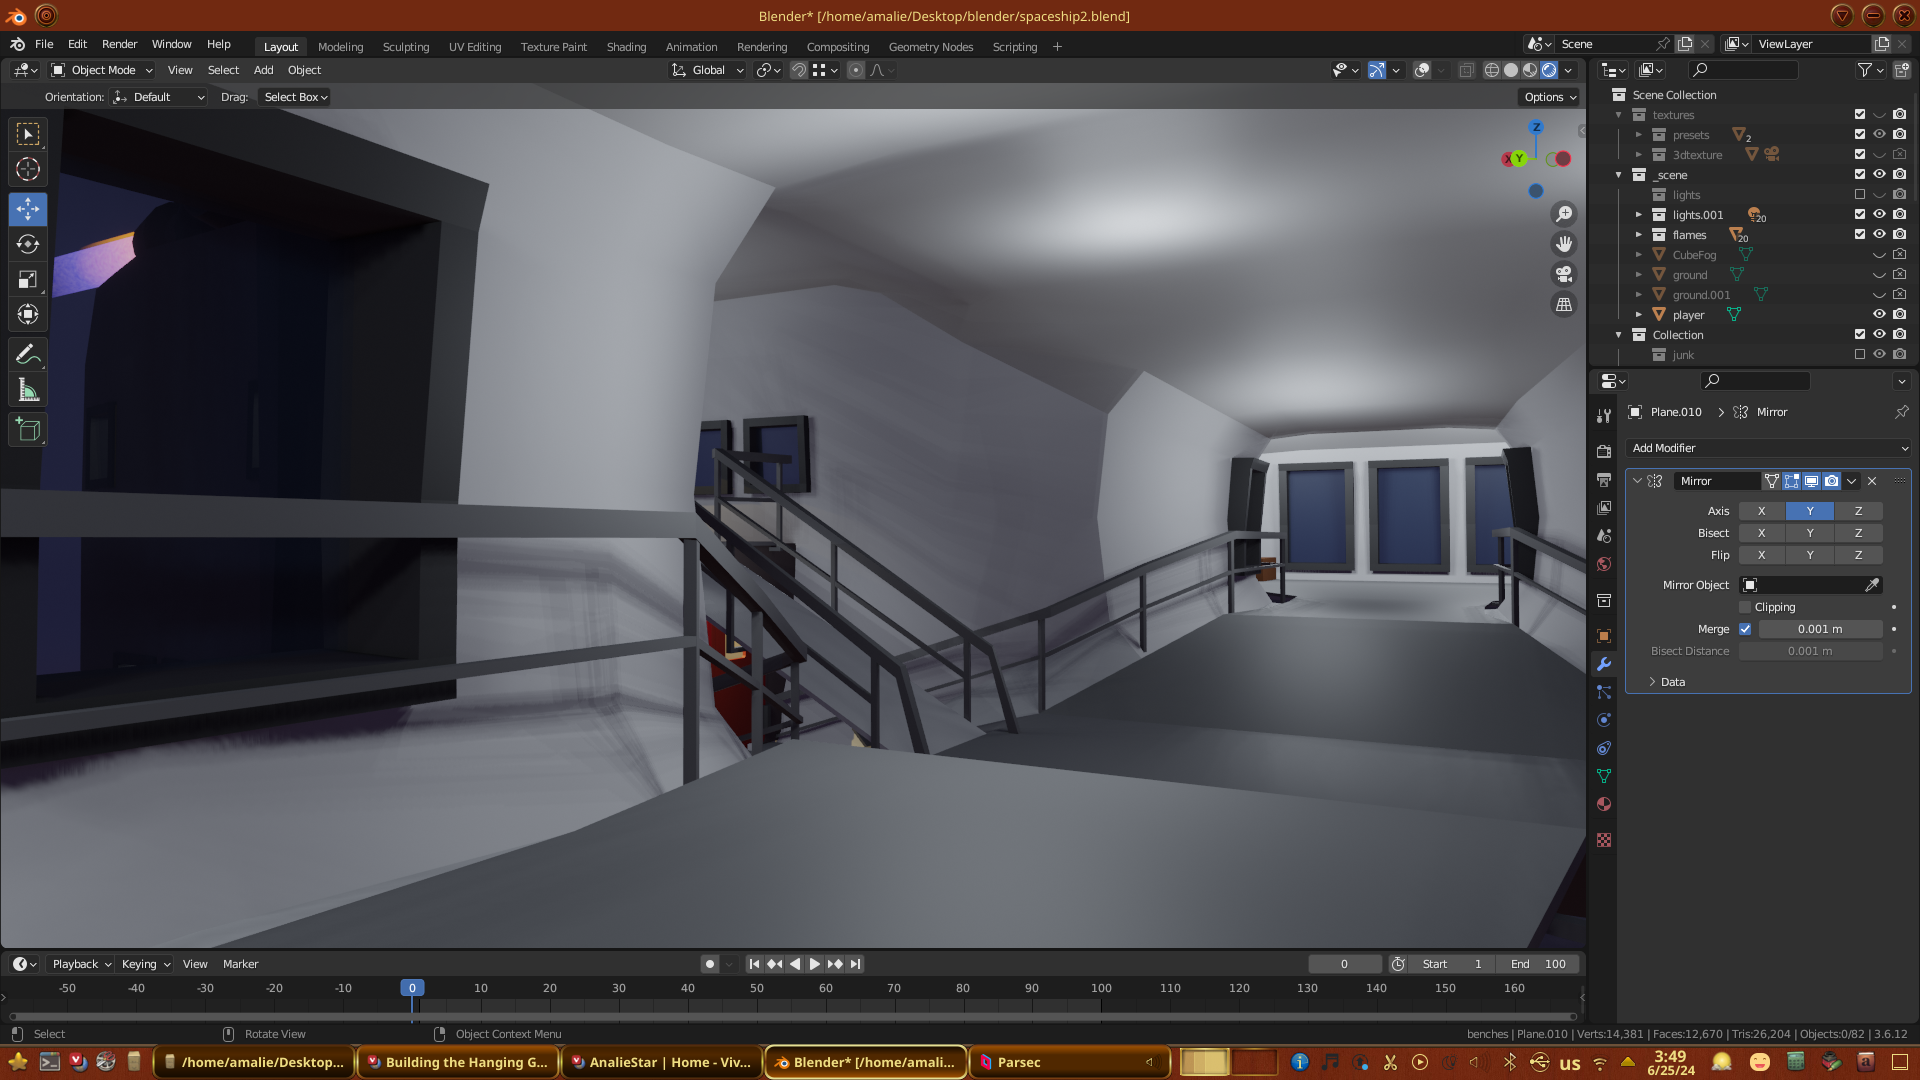Hide the player object in outliner

pos(1879,315)
